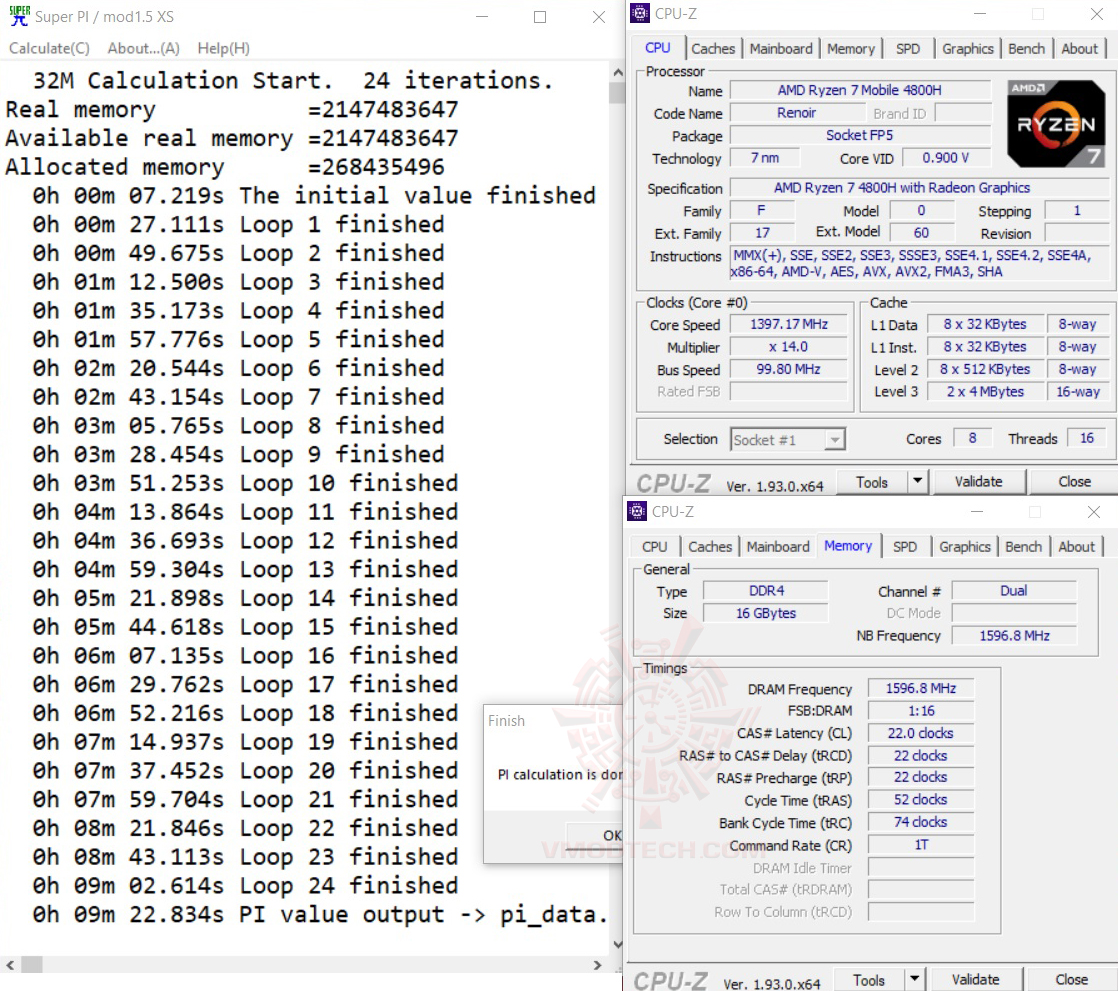This screenshot has width=1118, height=991.
Task: Switch to Caches tab in upper CPU-Z window
Action: click(x=712, y=48)
